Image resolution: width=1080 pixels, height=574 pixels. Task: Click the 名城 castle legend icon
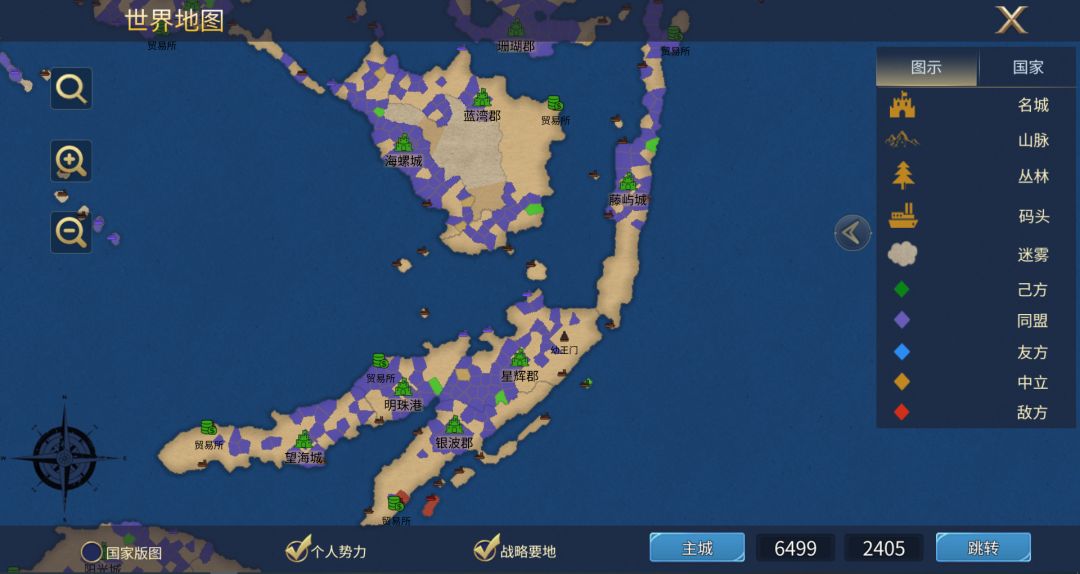(902, 105)
